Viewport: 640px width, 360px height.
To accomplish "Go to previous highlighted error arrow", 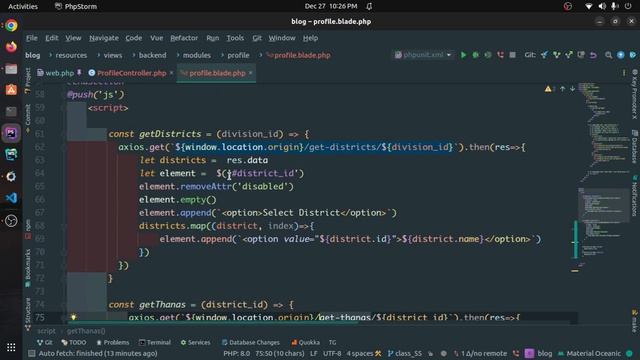I will click(562, 89).
